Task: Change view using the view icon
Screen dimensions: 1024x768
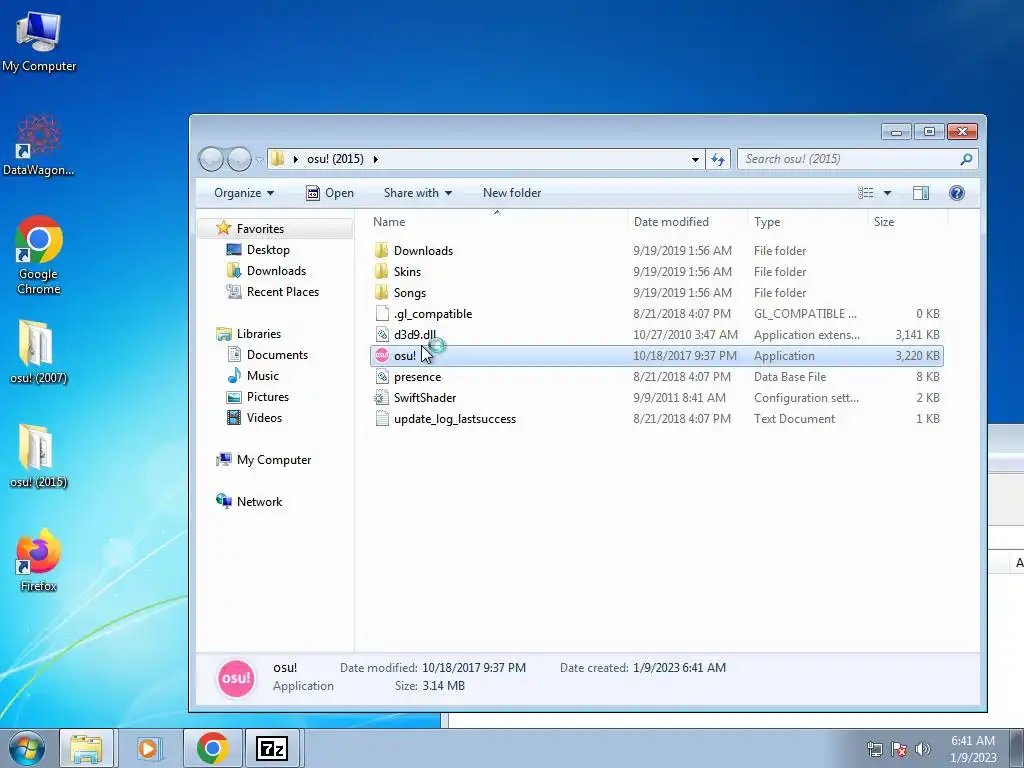Action: pyautogui.click(x=865, y=193)
